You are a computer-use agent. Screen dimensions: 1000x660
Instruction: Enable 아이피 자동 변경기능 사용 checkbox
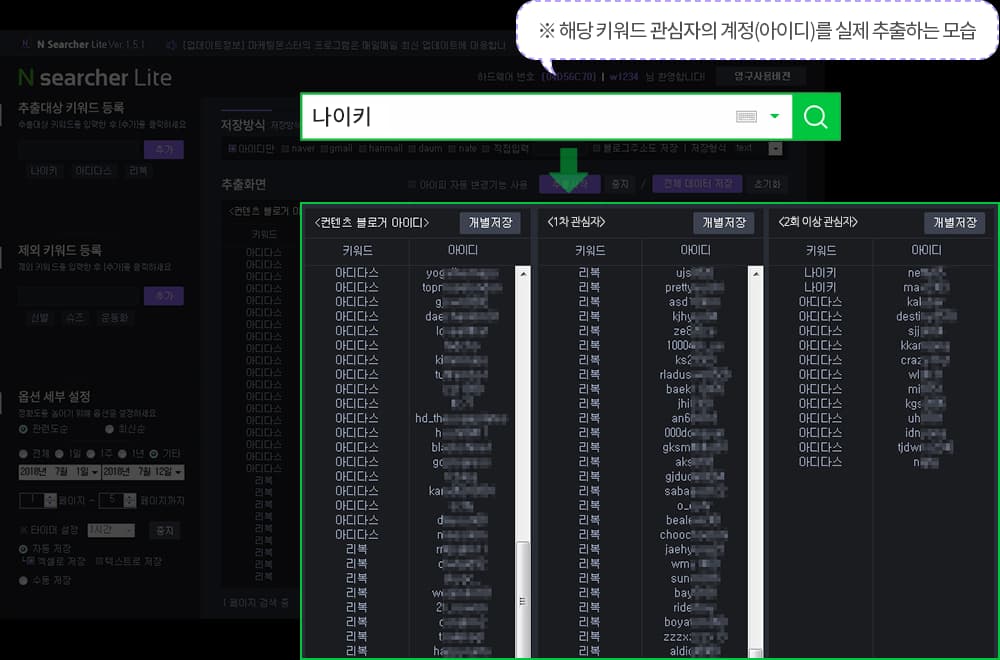[x=412, y=185]
